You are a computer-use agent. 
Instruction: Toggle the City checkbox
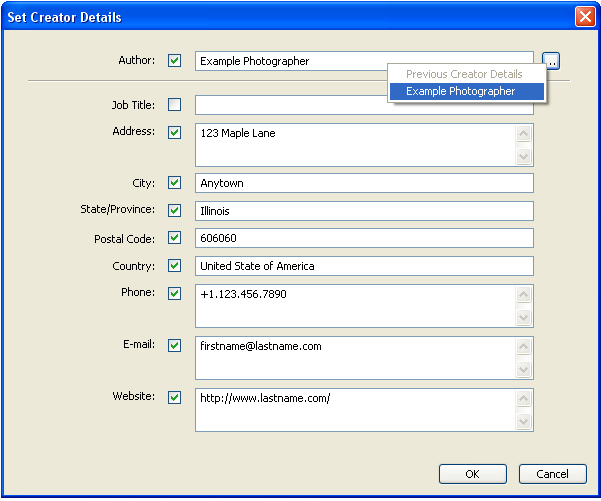click(175, 183)
